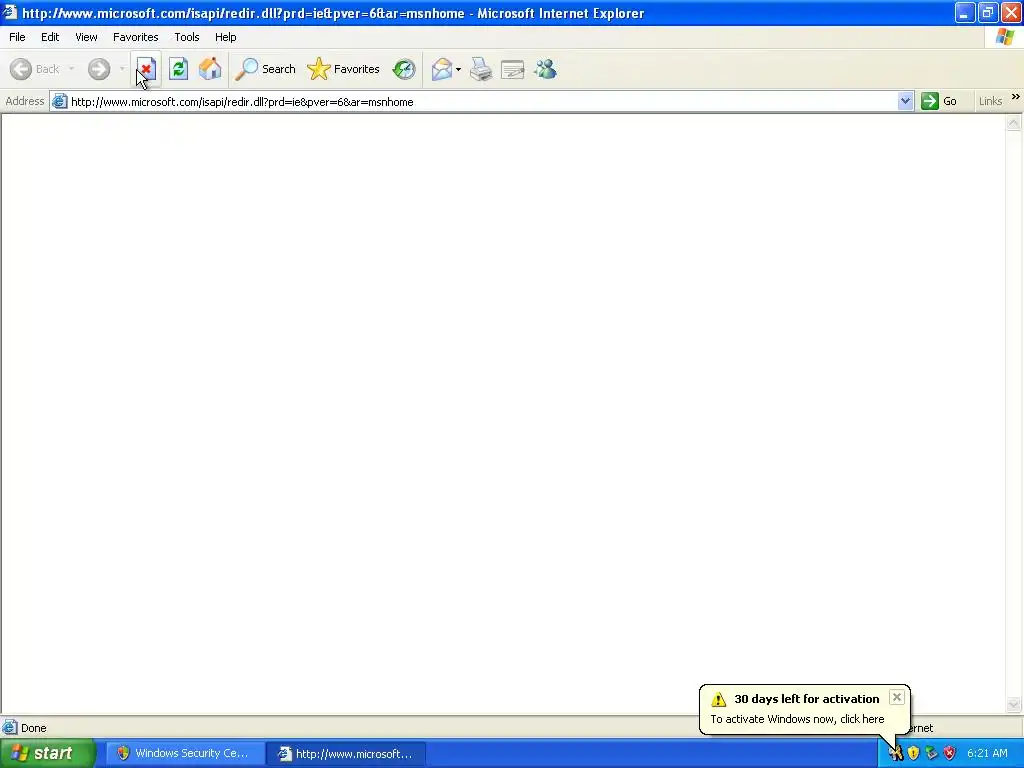The image size is (1024, 768).
Task: Click the activation keys tray icon
Action: (896, 754)
